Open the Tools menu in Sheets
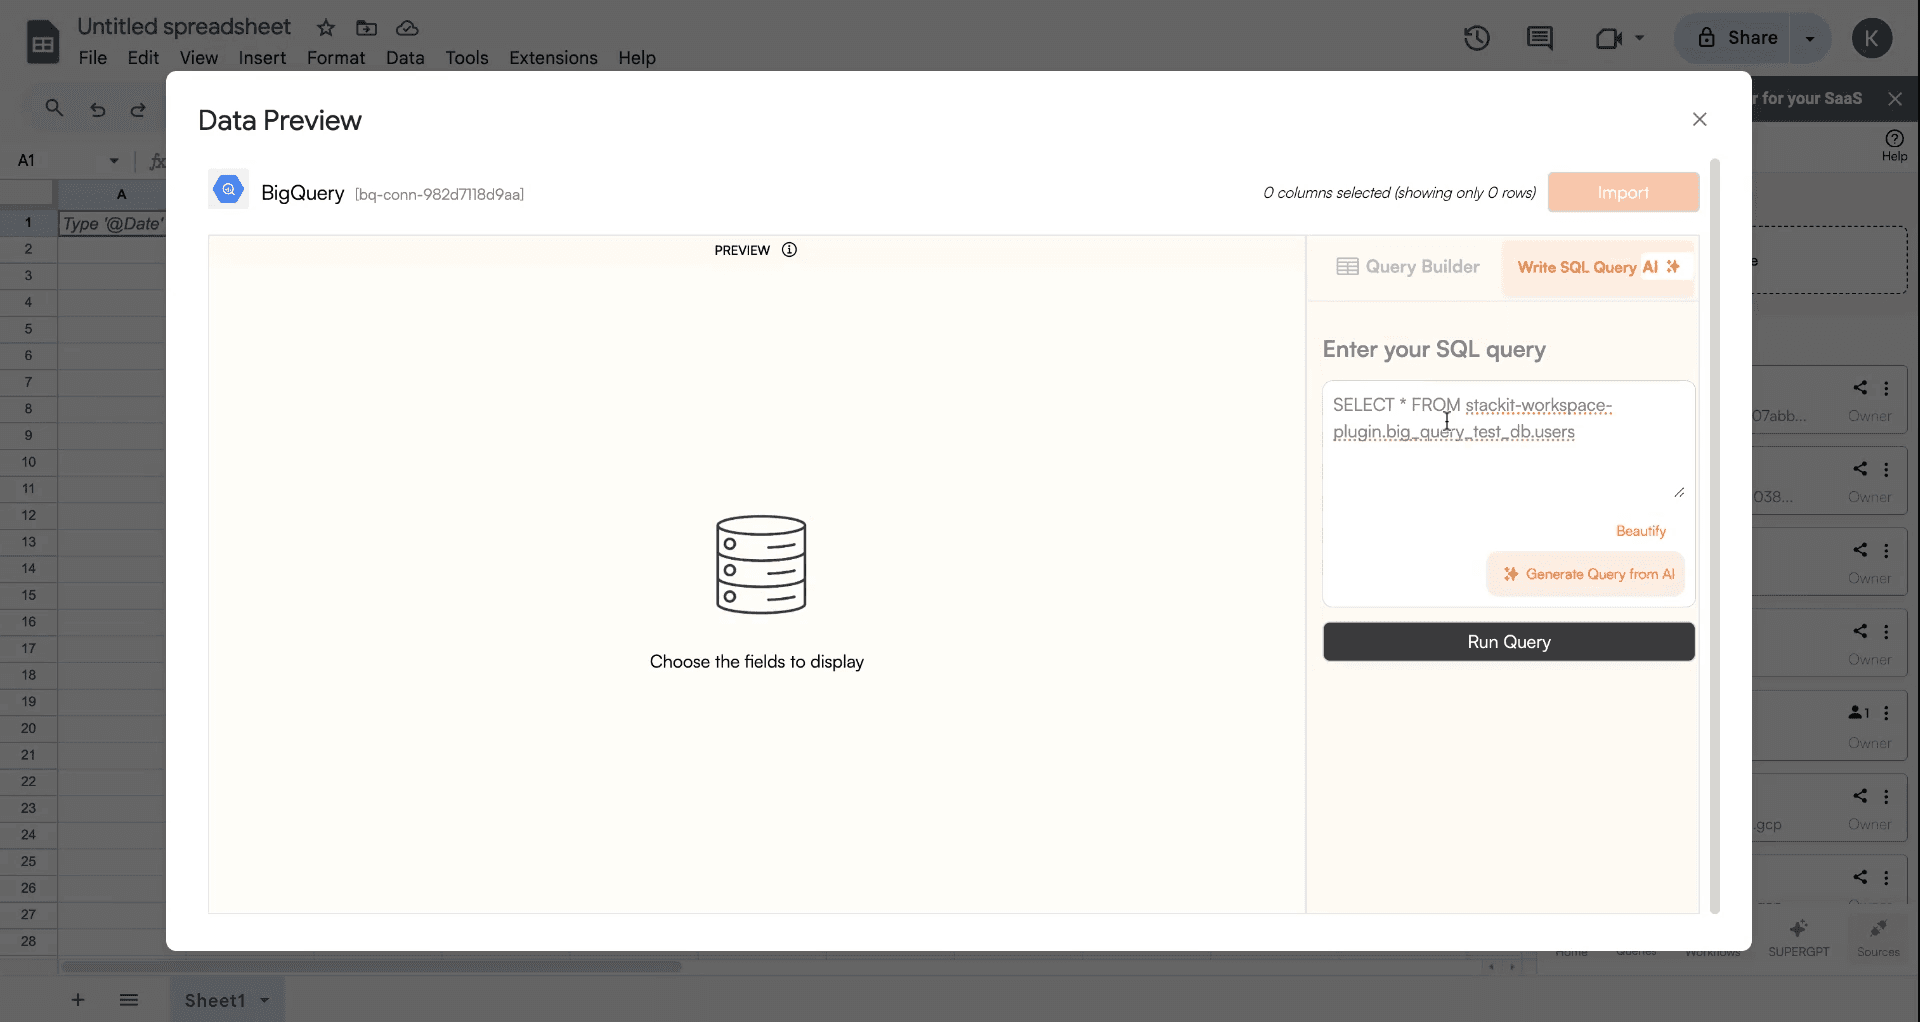Viewport: 1920px width, 1022px height. [x=467, y=58]
